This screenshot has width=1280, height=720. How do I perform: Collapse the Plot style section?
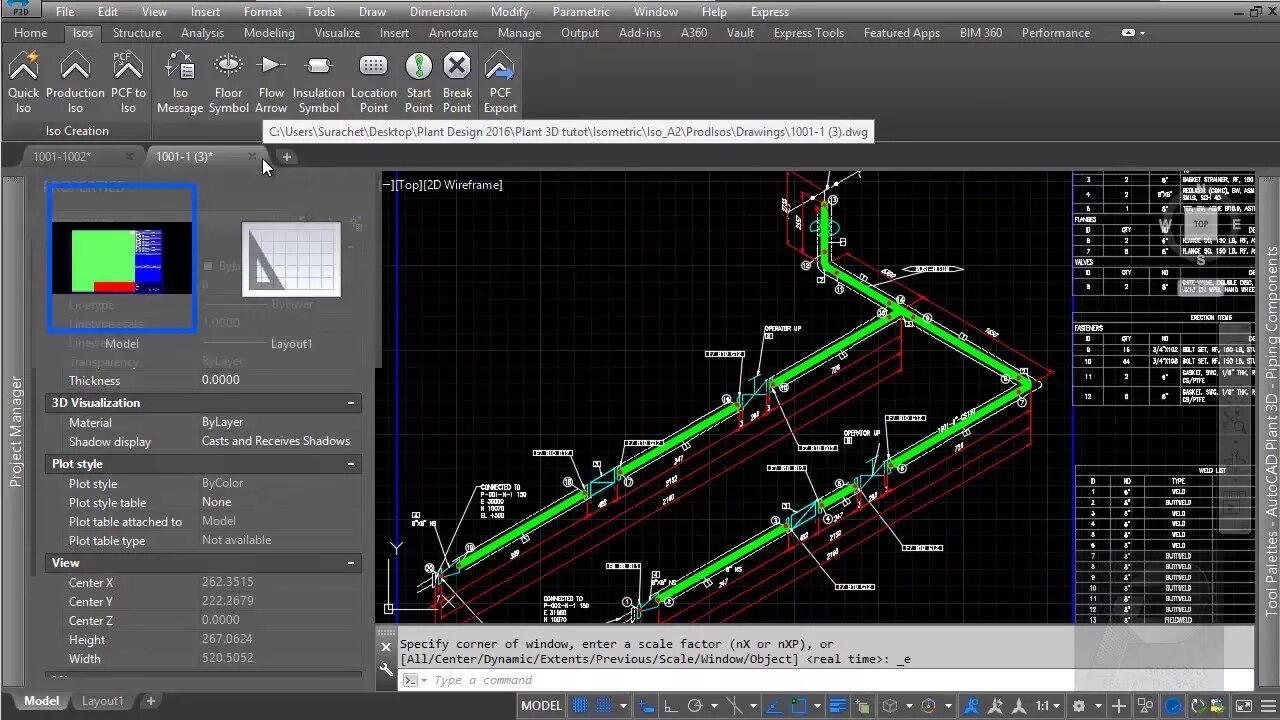tap(351, 464)
